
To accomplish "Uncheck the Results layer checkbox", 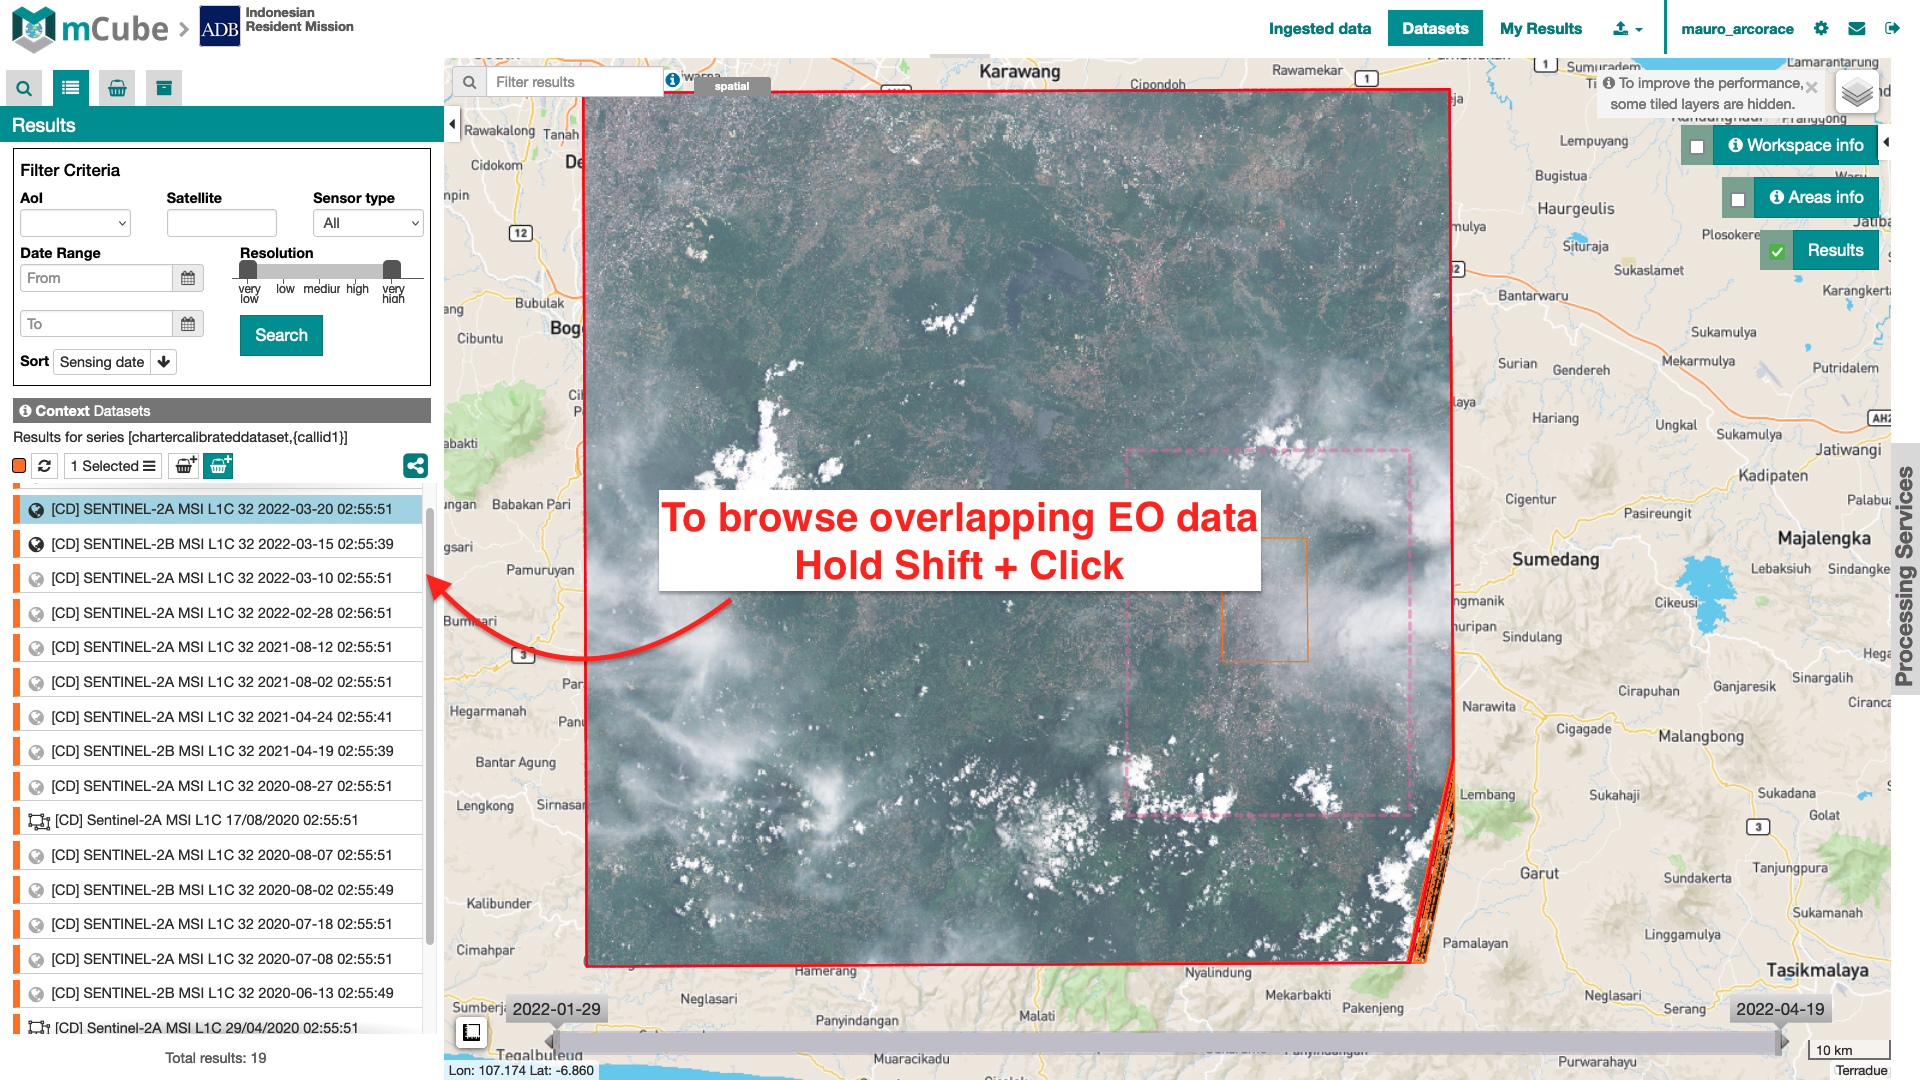I will tap(1777, 252).
